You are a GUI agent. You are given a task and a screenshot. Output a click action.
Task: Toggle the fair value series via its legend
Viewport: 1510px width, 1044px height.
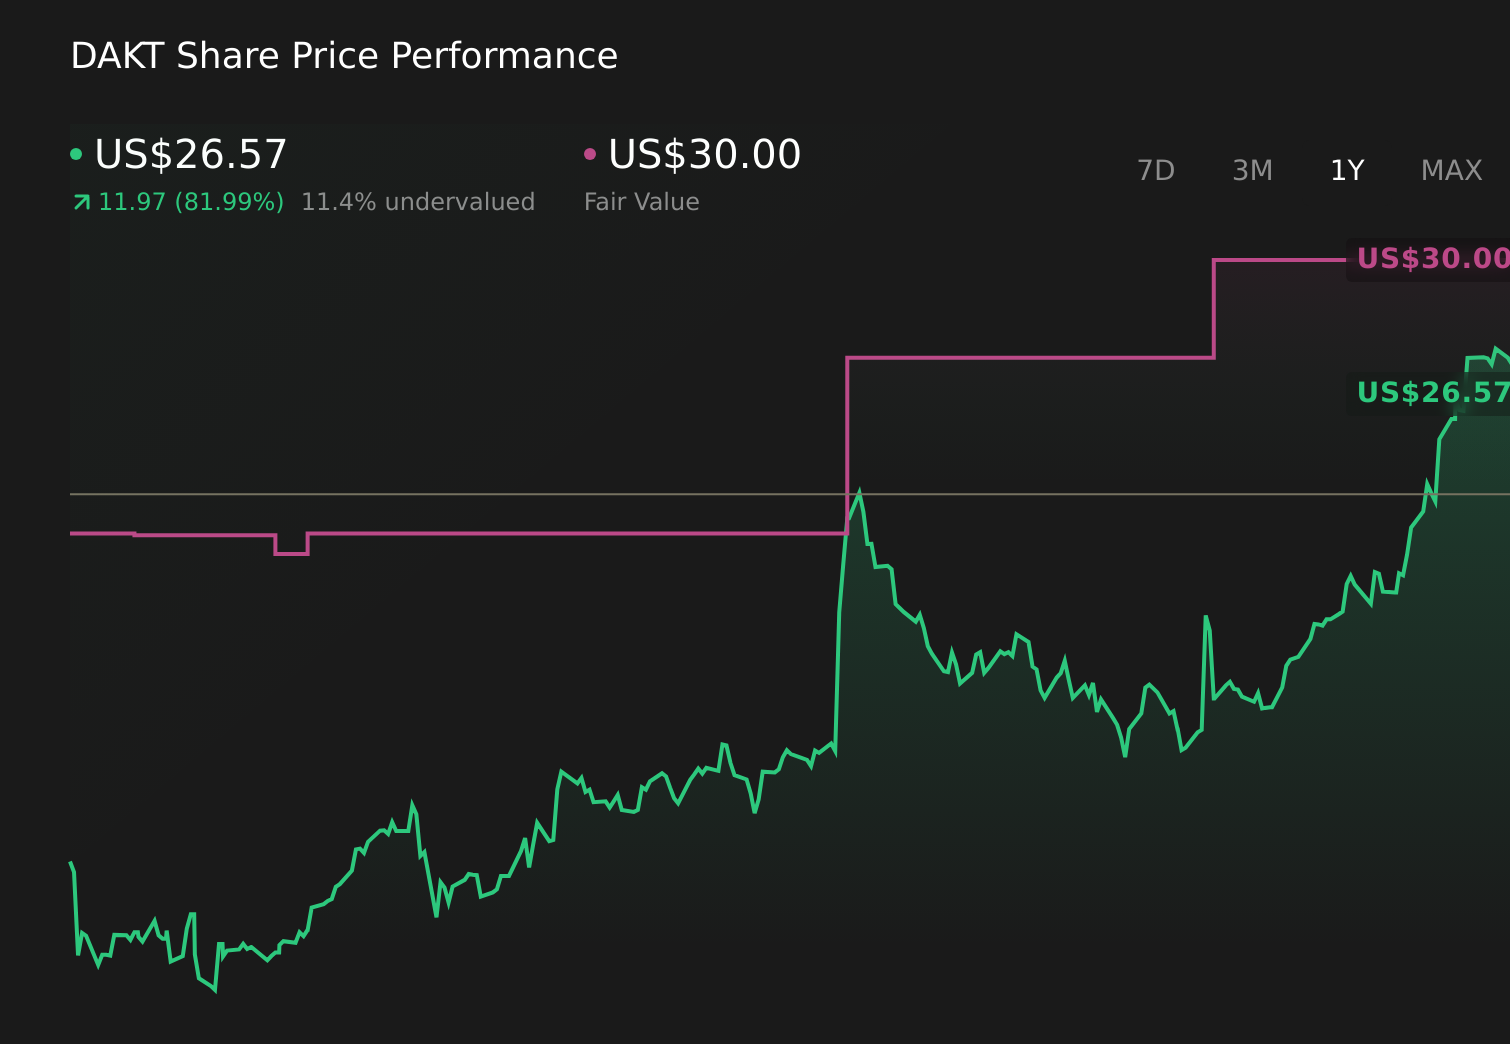coord(703,153)
